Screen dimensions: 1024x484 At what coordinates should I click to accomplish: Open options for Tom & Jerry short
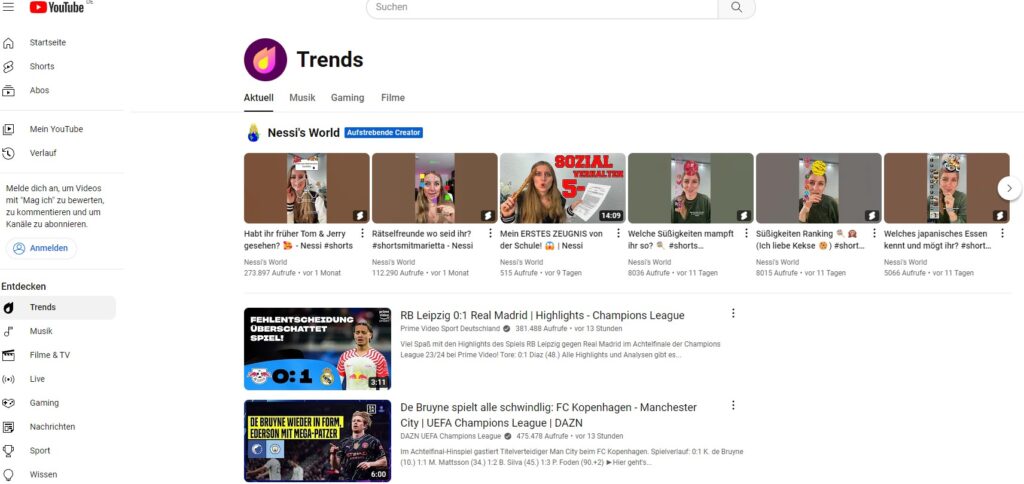point(362,233)
